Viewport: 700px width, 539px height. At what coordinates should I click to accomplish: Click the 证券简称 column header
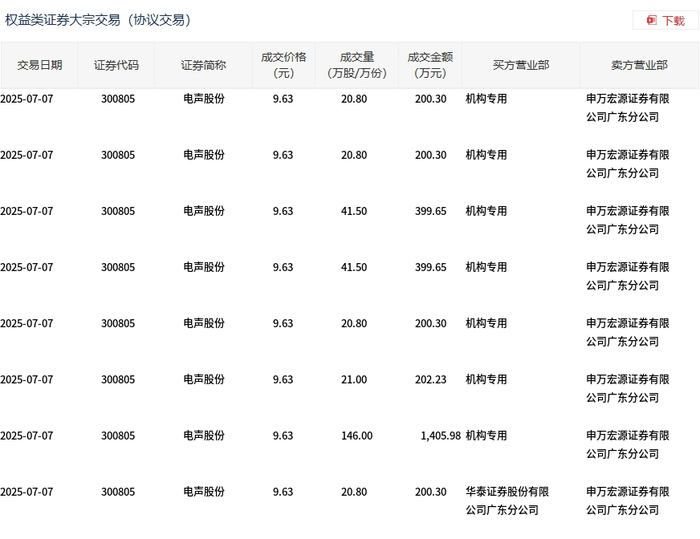coord(204,65)
